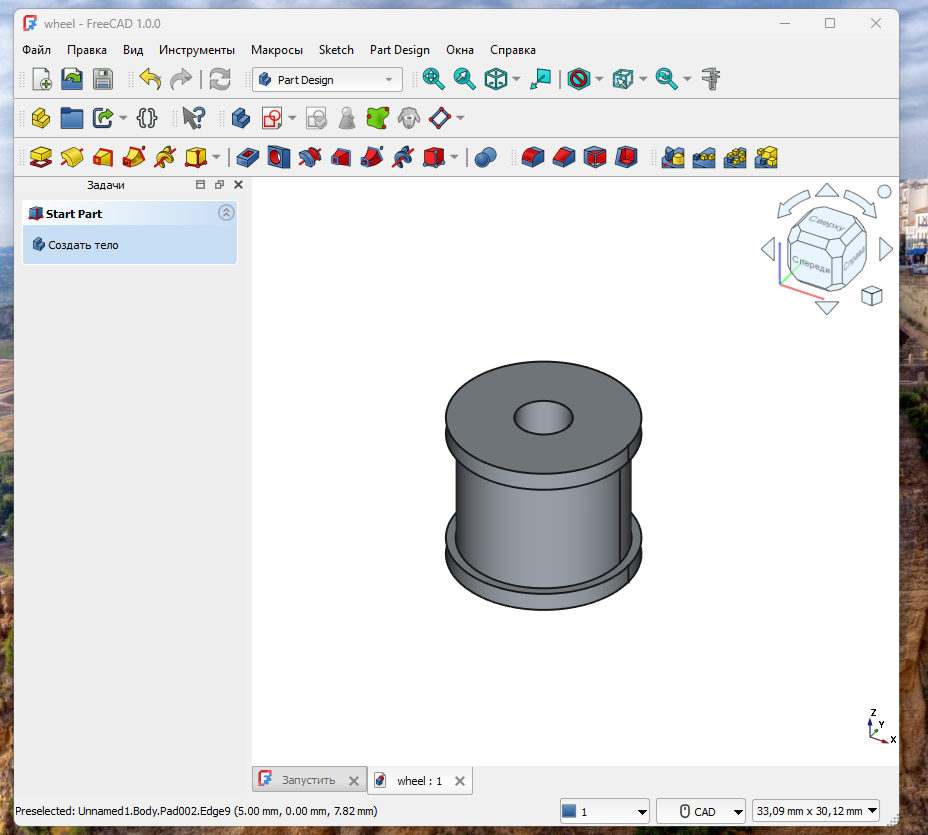Activate the Revolution tool
Viewport: 928px width, 835px height.
[x=72, y=157]
